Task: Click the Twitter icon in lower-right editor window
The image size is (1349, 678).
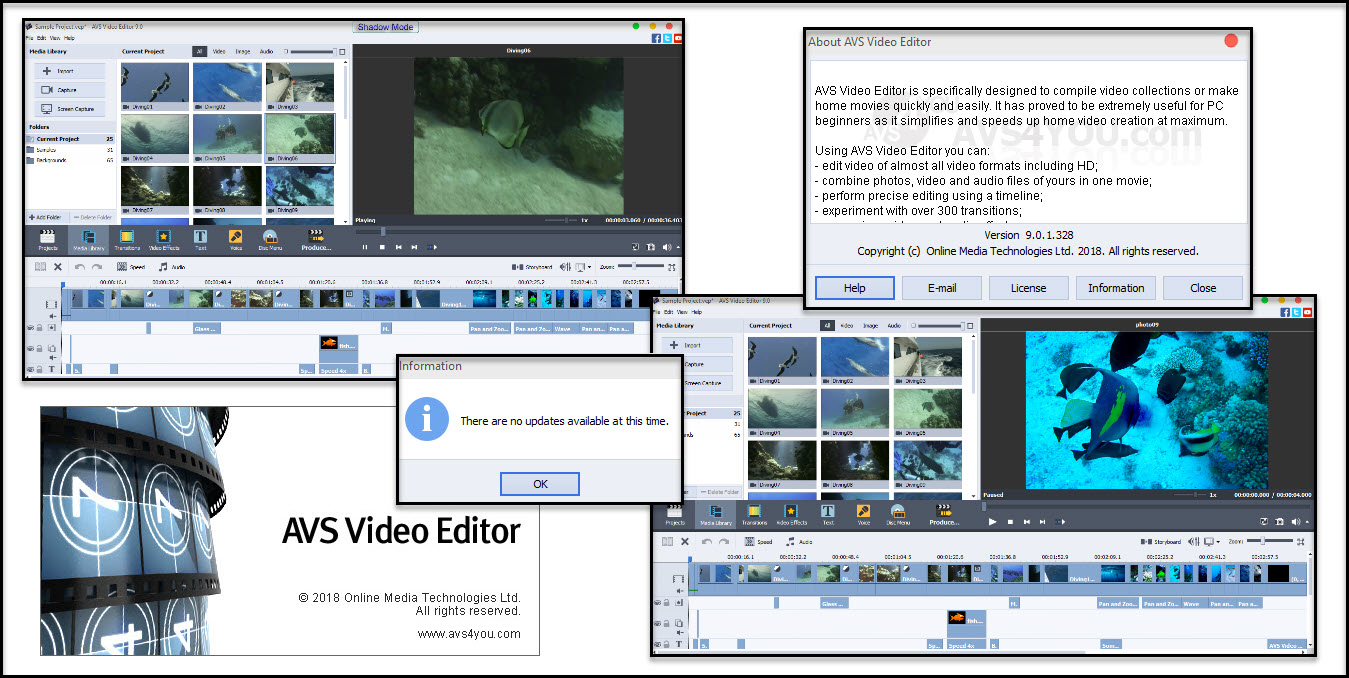Action: pyautogui.click(x=1295, y=312)
